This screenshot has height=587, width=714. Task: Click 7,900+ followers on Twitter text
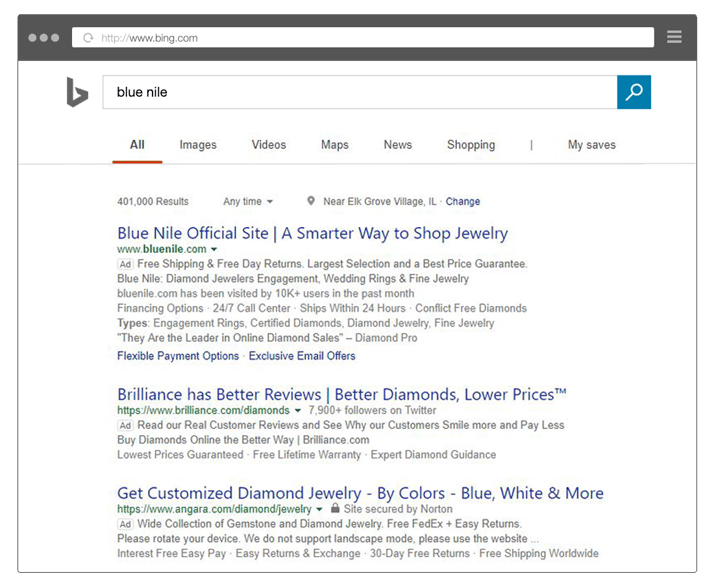coord(372,410)
